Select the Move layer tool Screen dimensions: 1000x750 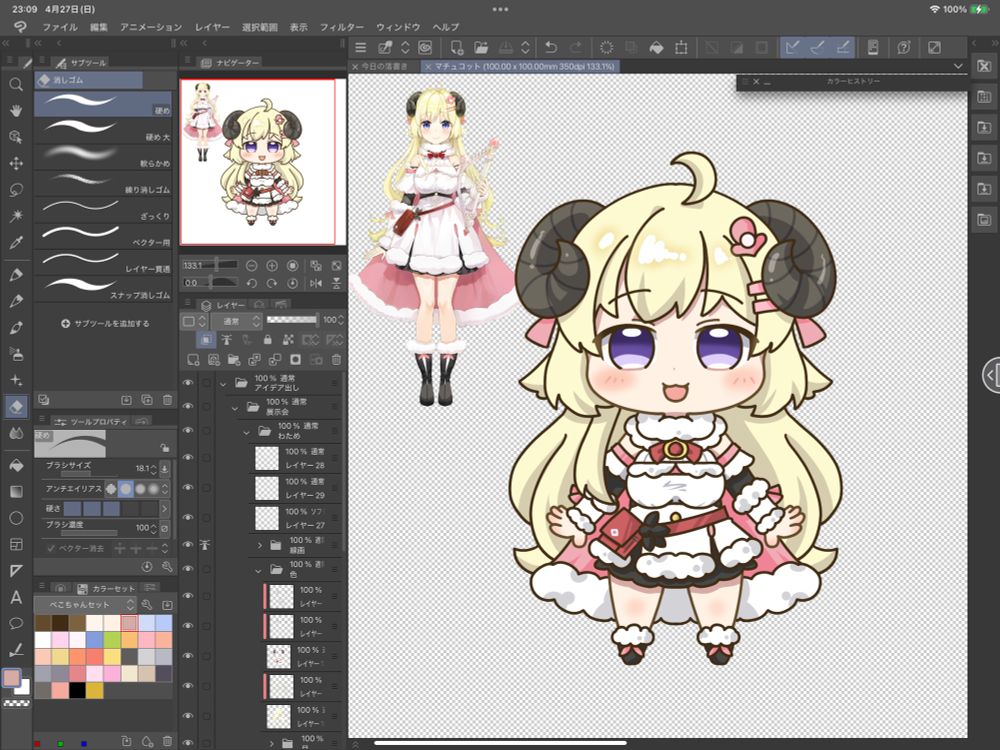click(16, 163)
